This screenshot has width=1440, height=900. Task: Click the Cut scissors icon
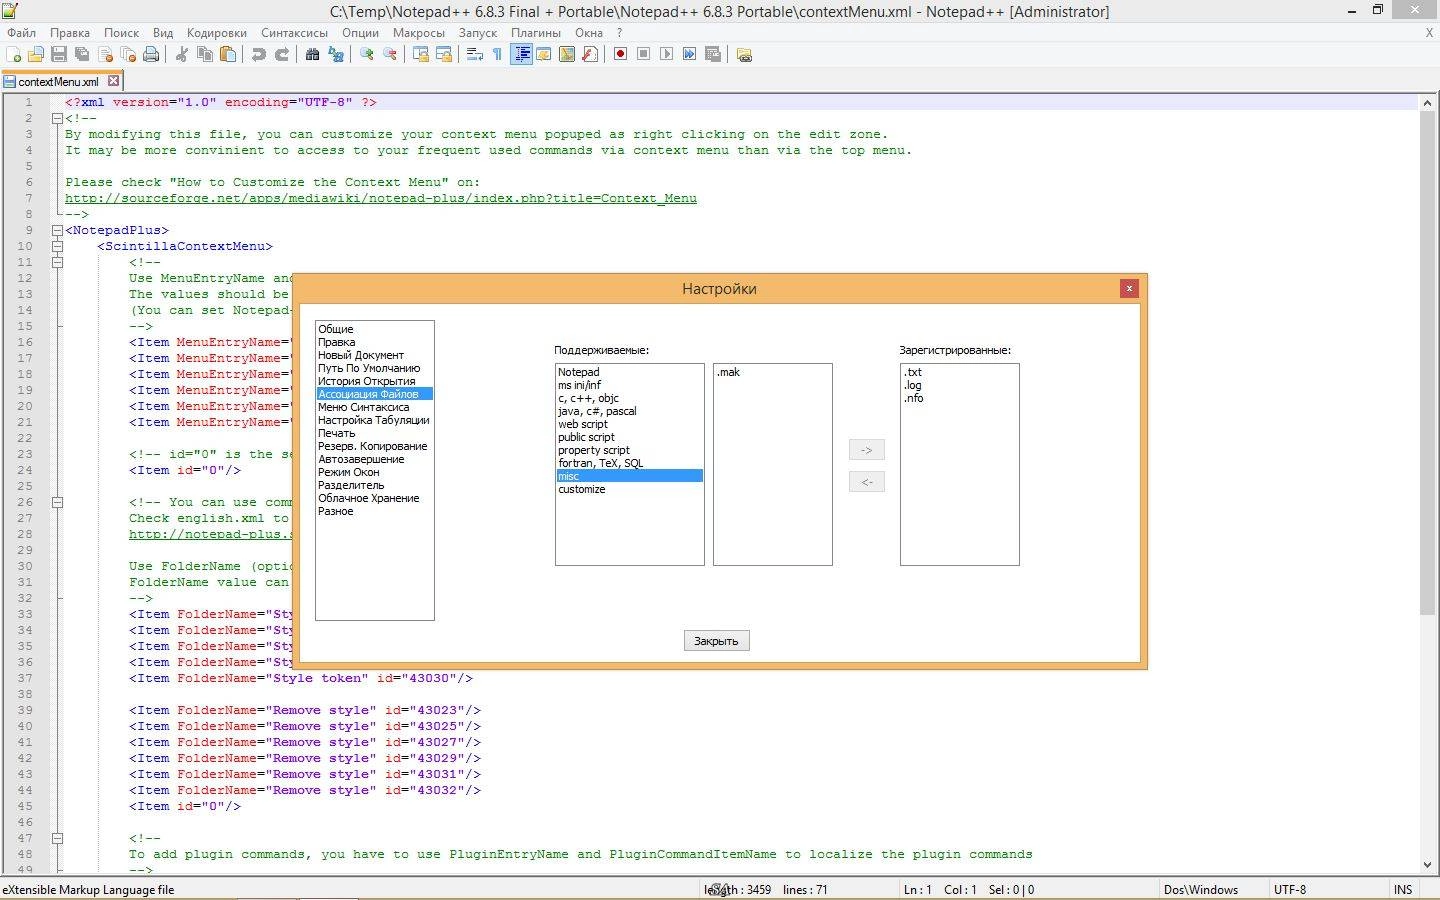click(182, 54)
